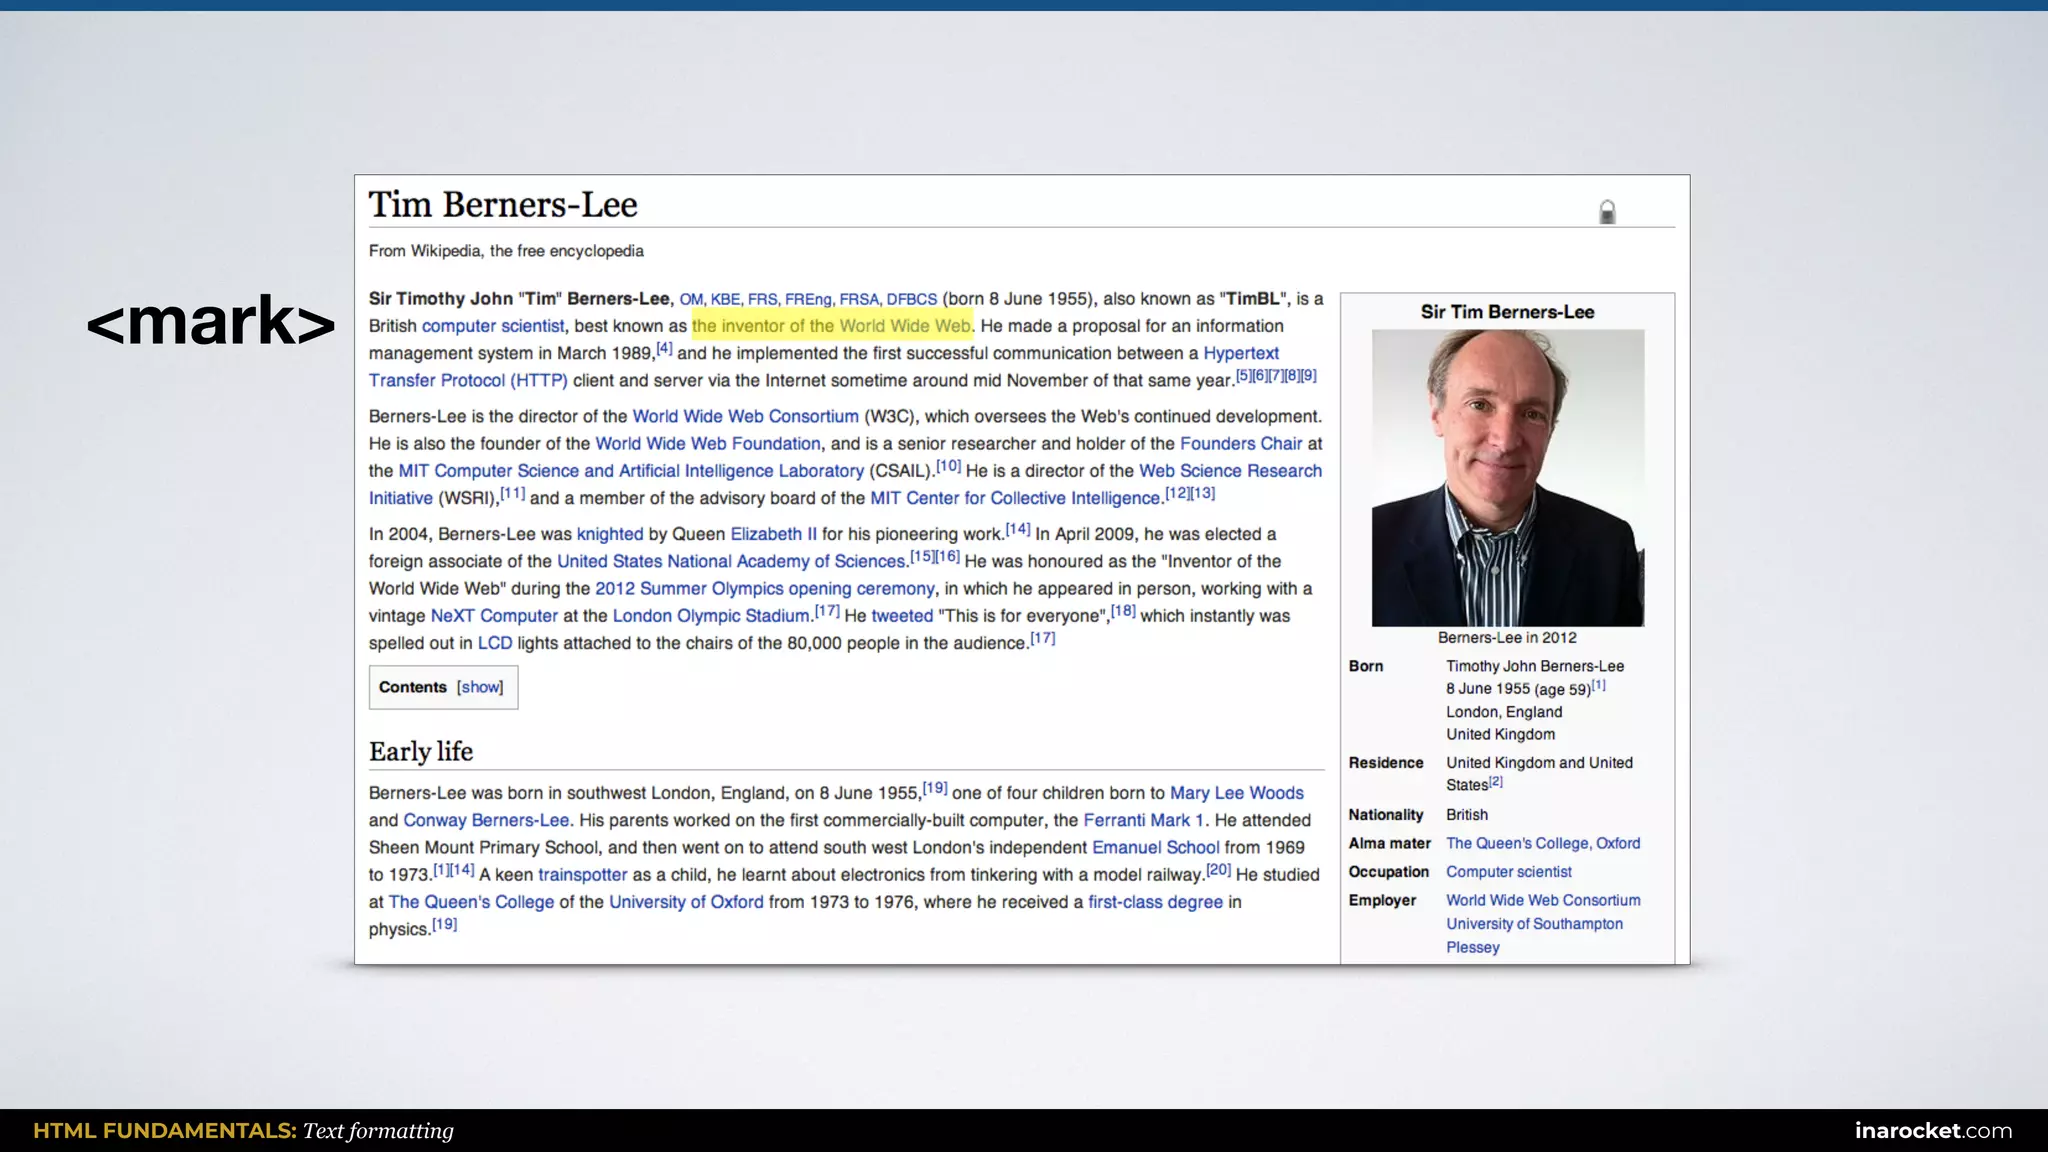The image size is (2048, 1152).
Task: Click highlighted inventor of World Wide Web text
Action: (831, 326)
